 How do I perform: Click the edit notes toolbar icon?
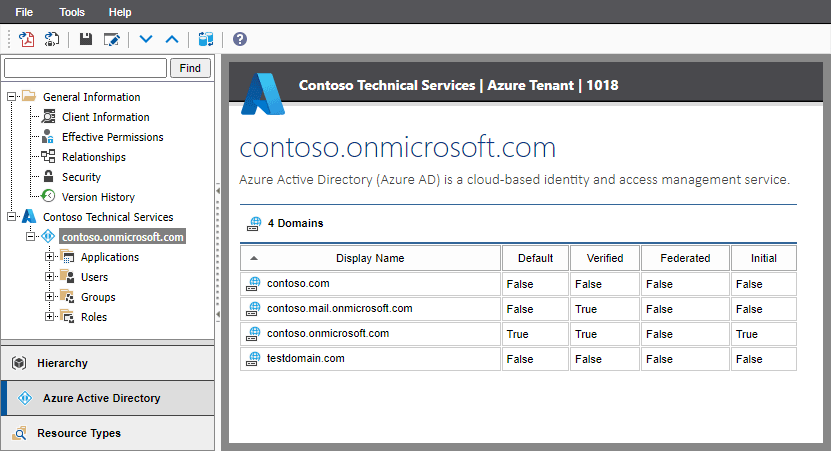coord(112,39)
